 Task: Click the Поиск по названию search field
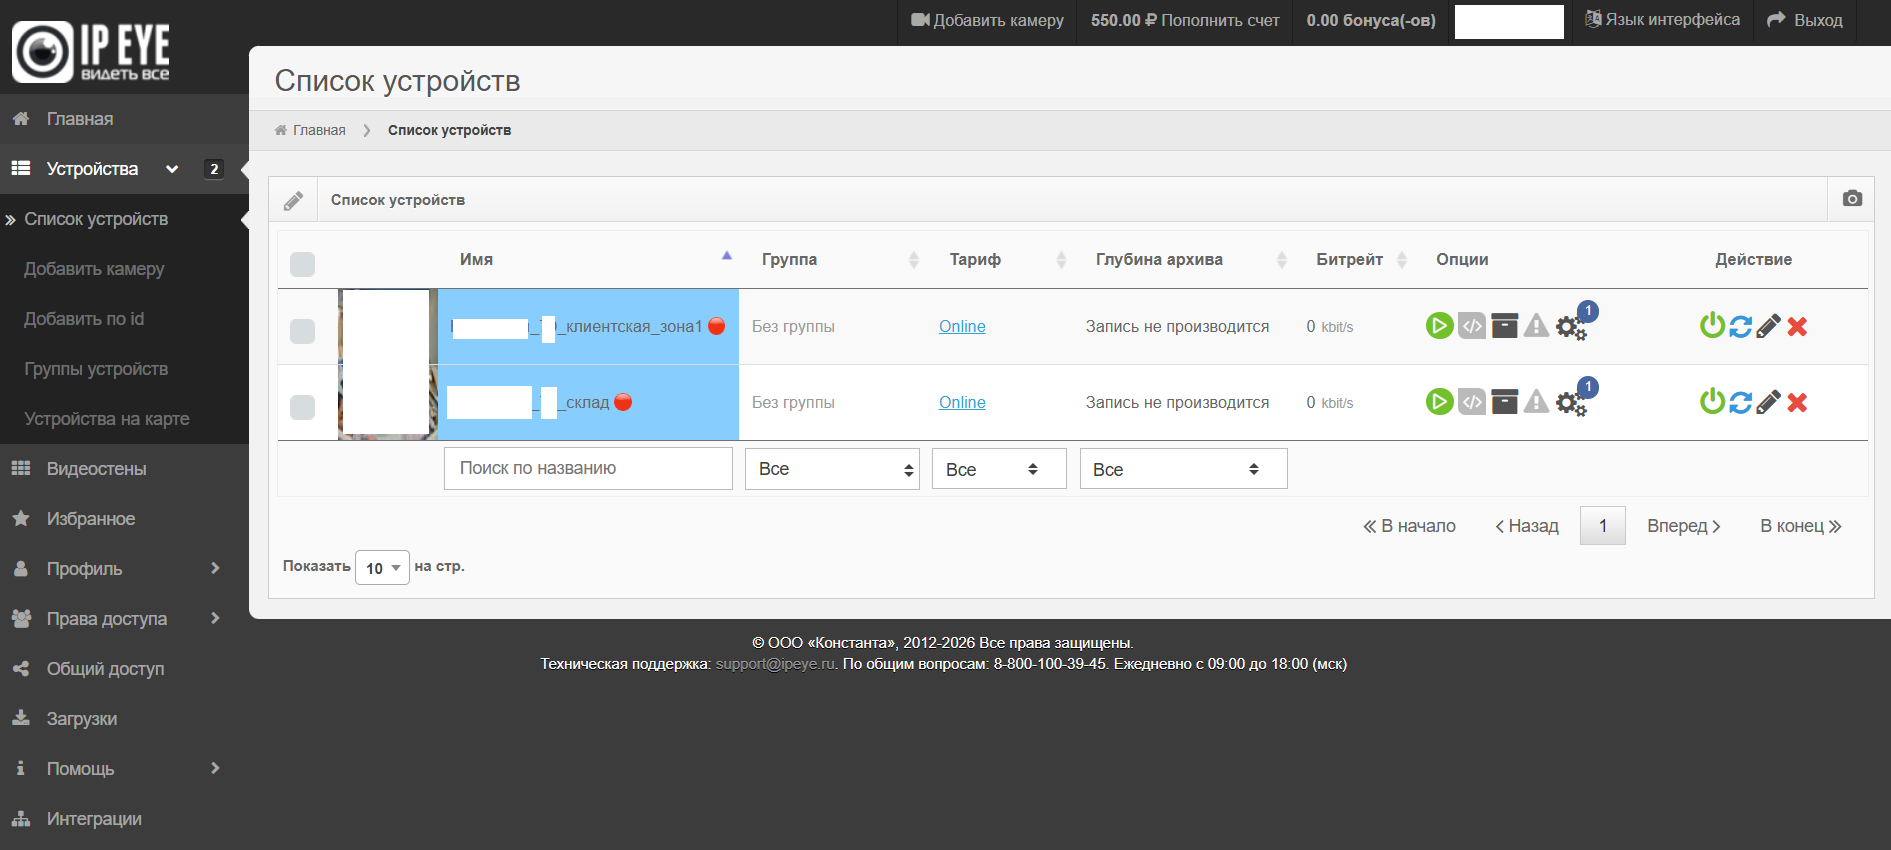(x=588, y=468)
